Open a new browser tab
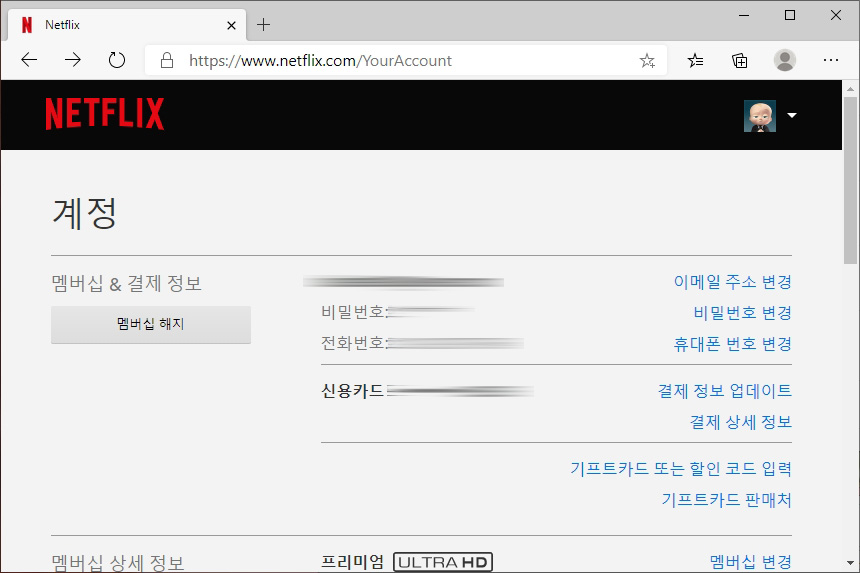Image resolution: width=860 pixels, height=573 pixels. [x=263, y=25]
